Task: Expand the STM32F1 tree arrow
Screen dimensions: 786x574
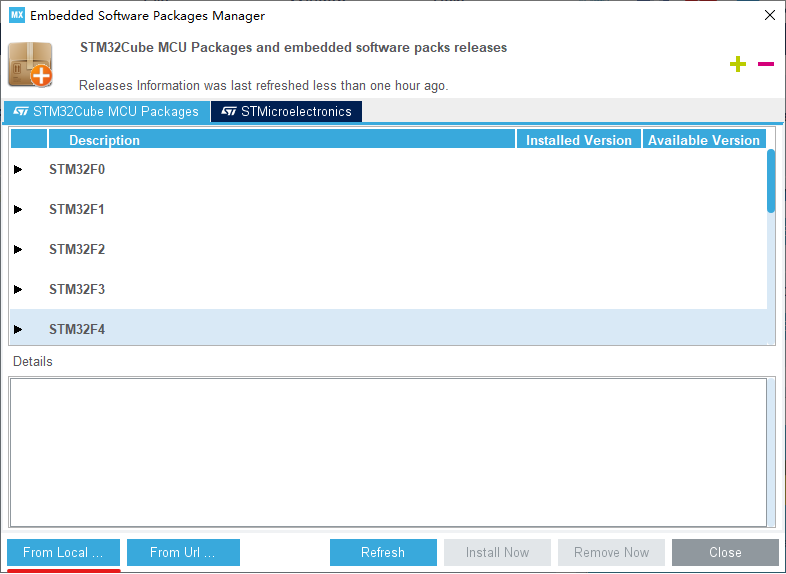Action: 18,210
